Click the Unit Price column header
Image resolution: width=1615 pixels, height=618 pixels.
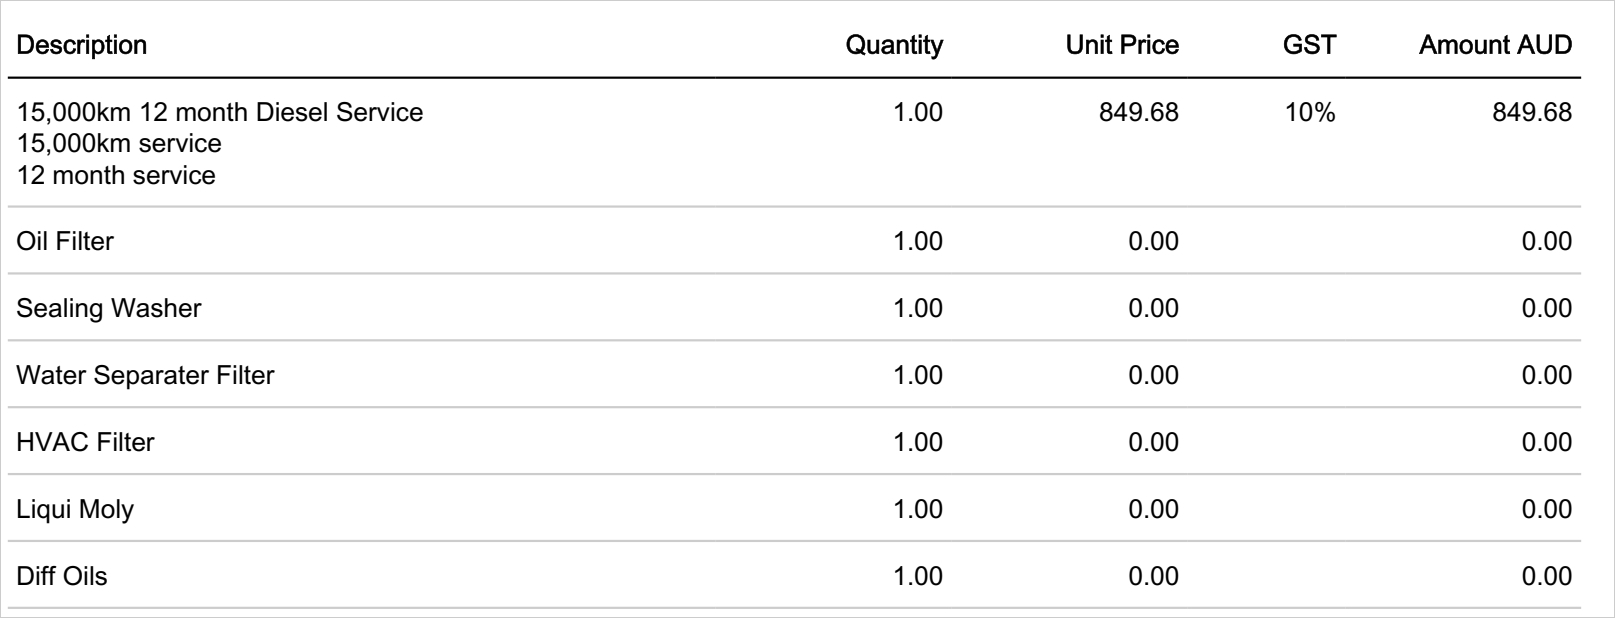click(1121, 45)
